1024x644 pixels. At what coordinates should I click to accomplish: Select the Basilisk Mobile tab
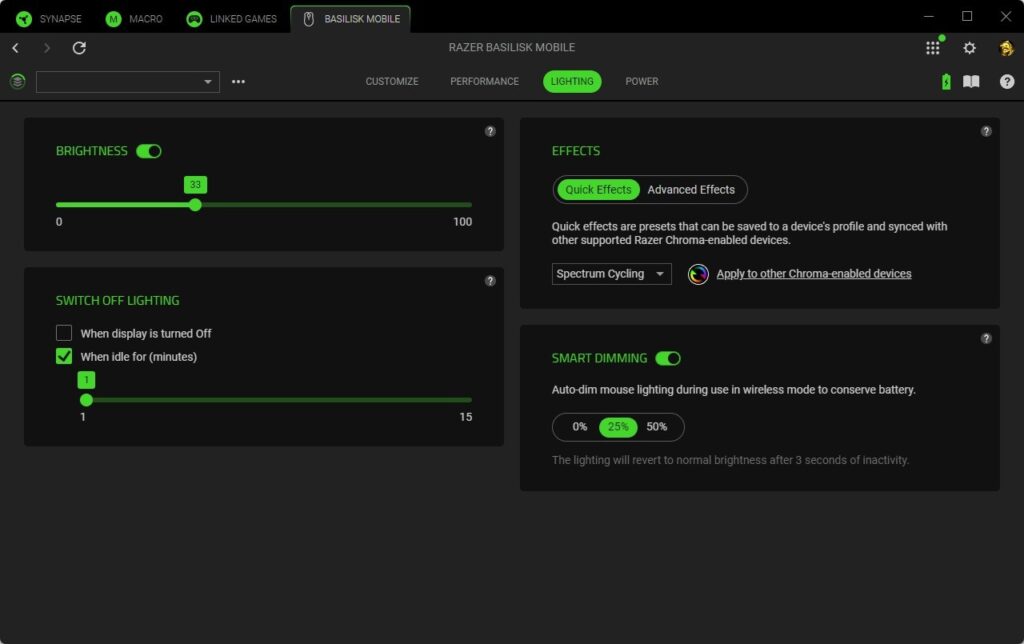coord(351,19)
